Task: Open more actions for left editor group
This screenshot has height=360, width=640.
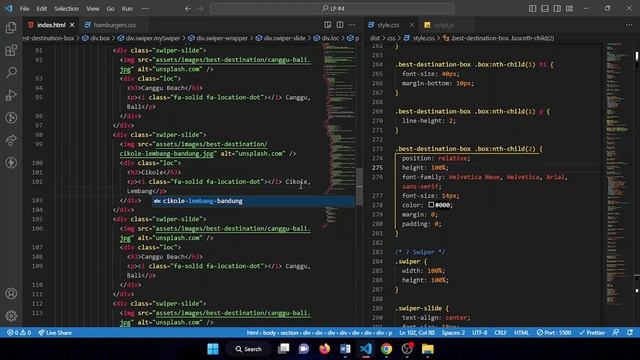Action: click(352, 25)
